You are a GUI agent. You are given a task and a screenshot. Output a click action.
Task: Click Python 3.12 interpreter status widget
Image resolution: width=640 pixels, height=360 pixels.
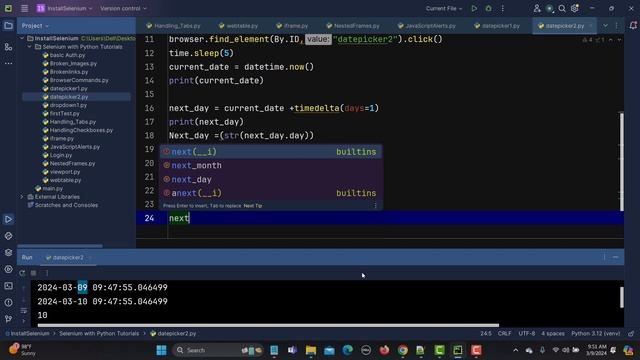point(596,333)
